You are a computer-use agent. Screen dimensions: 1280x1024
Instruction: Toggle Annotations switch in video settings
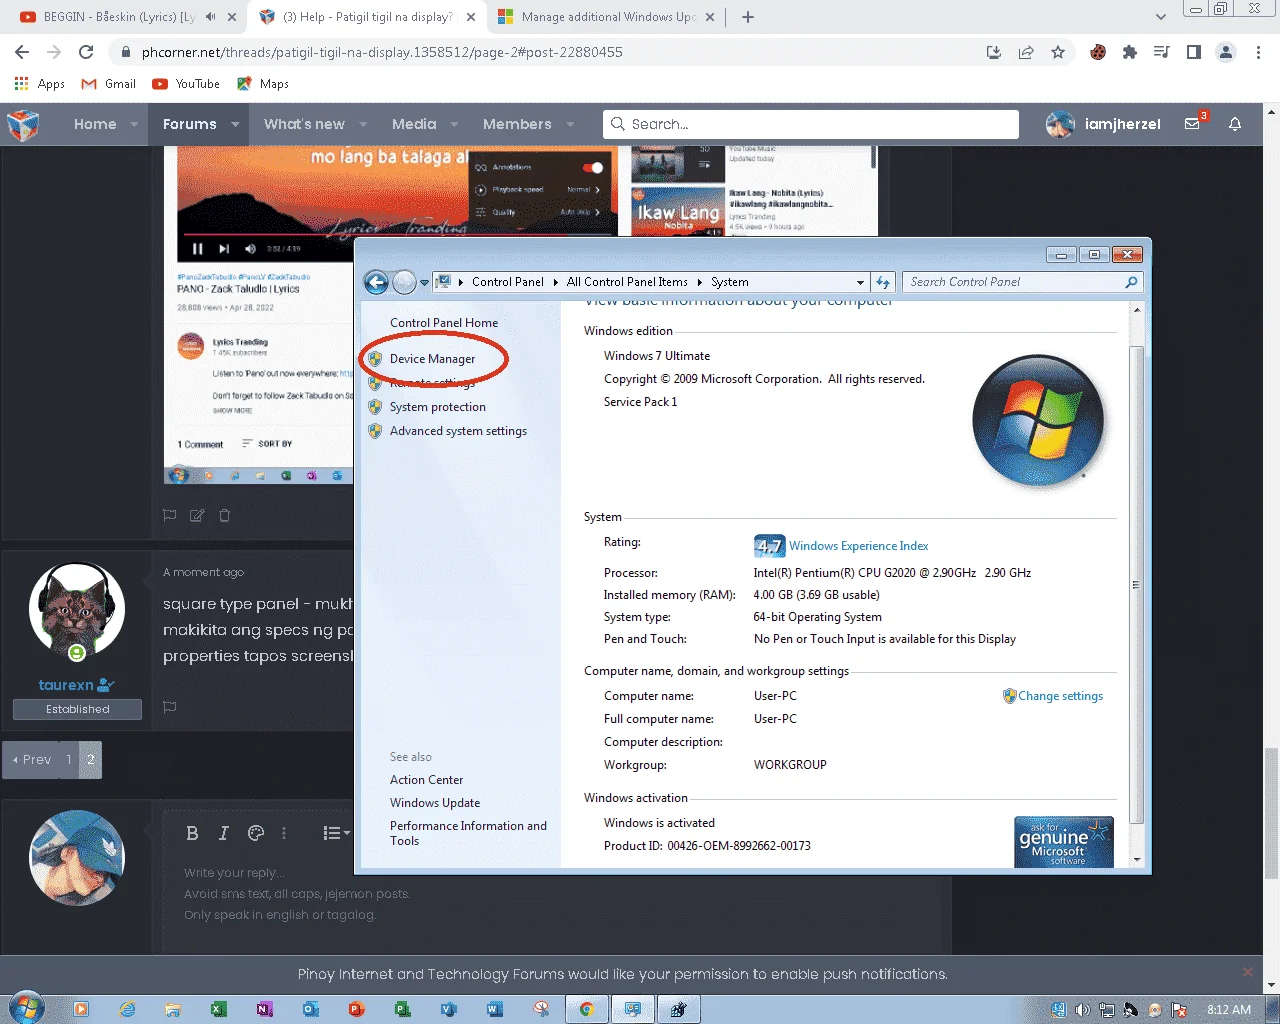click(593, 167)
